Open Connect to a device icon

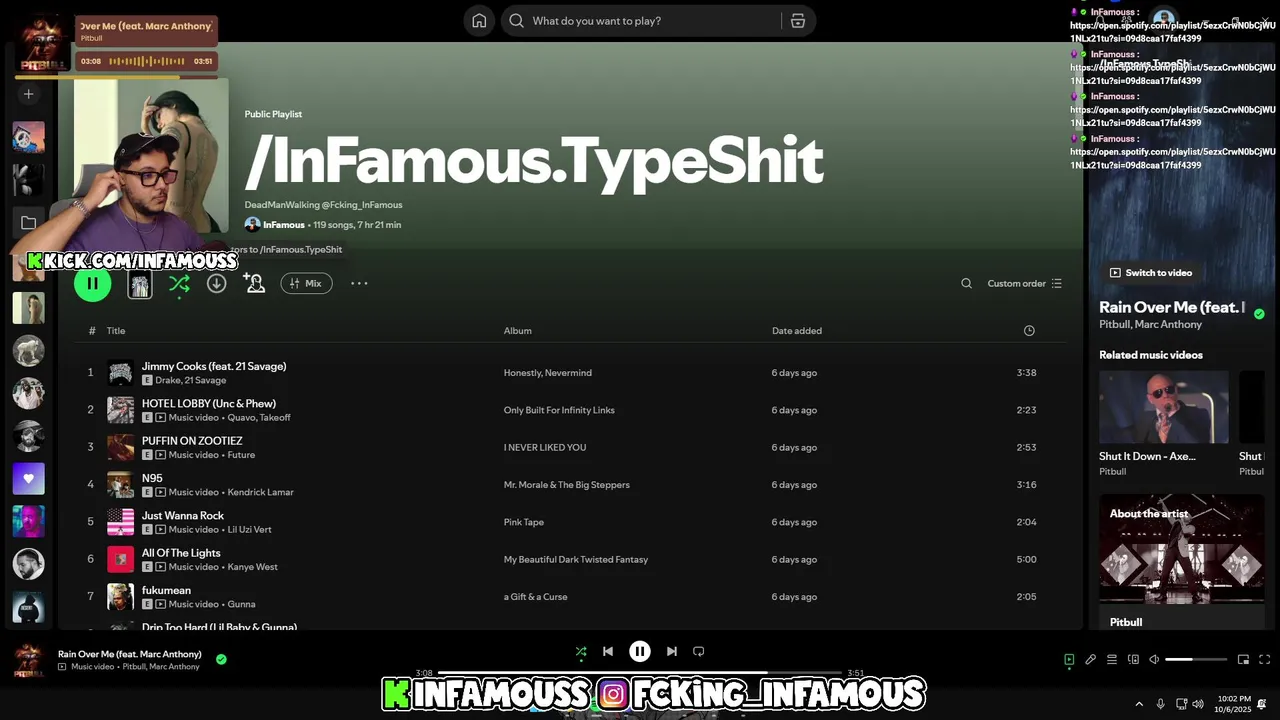[x=1133, y=659]
